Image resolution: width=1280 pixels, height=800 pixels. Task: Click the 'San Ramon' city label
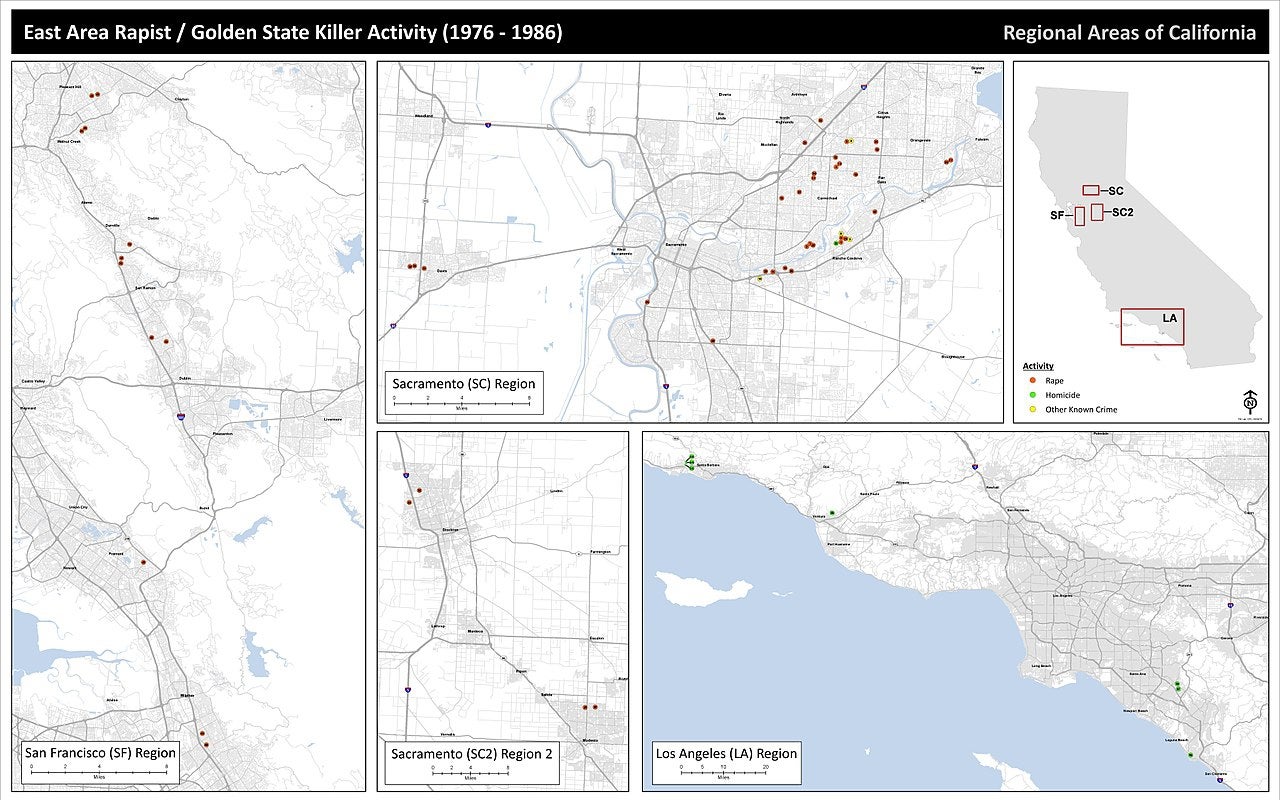pos(145,287)
